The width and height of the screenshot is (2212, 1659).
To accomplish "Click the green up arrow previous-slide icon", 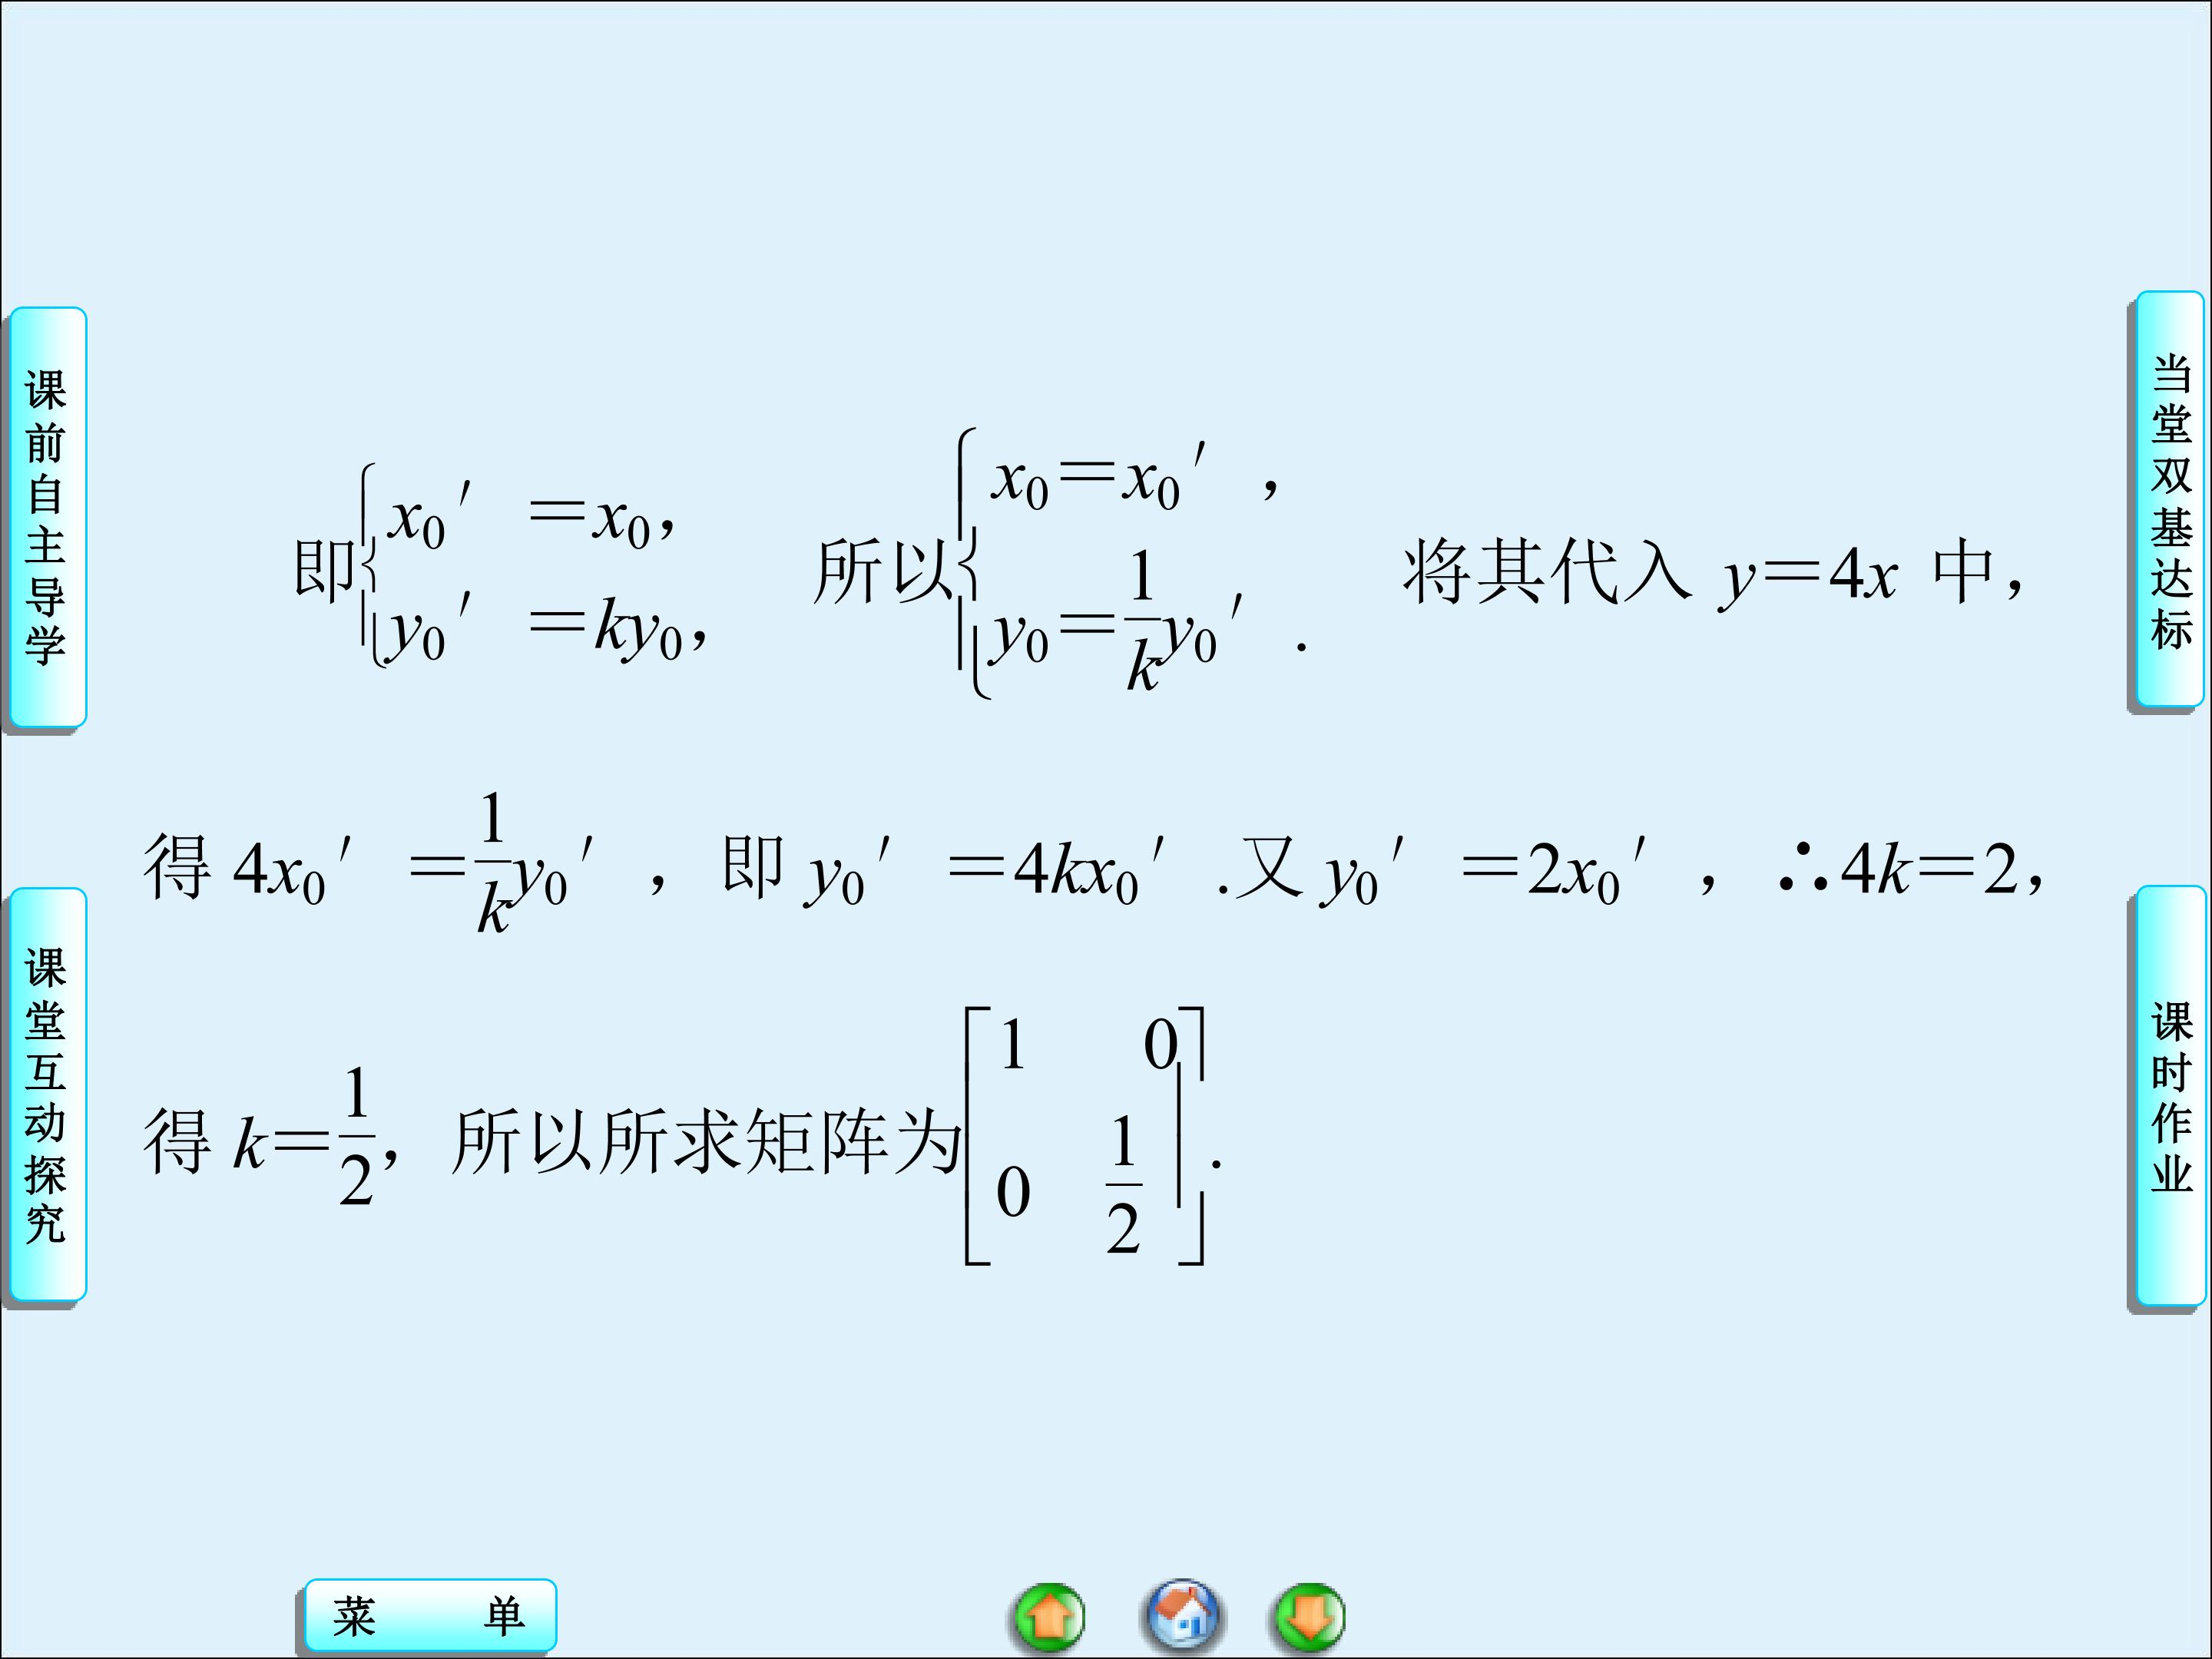I will click(1049, 1616).
